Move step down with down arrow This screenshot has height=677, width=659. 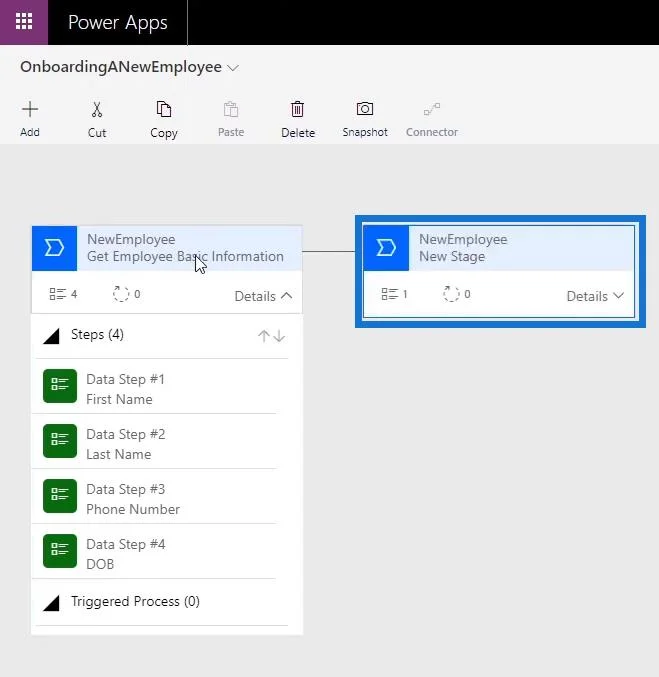click(x=279, y=336)
